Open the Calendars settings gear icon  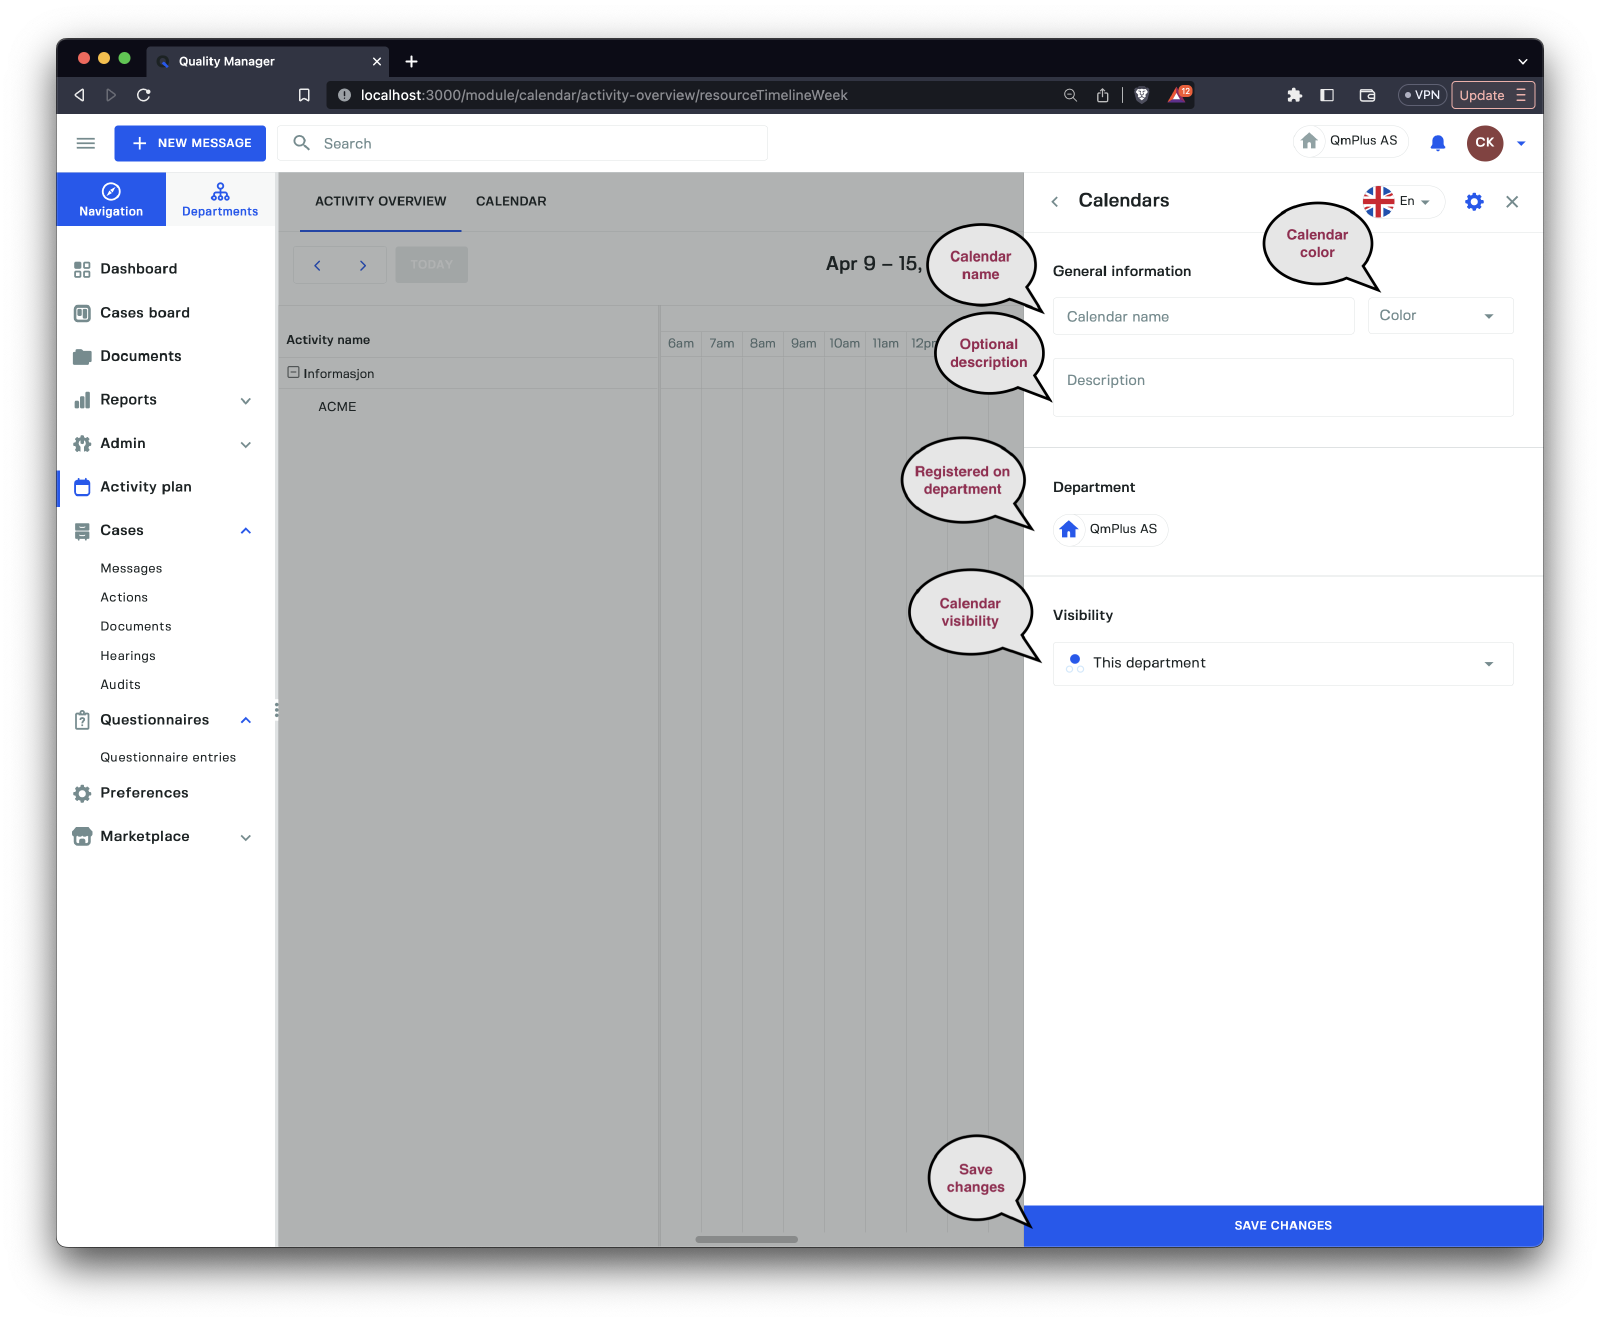[x=1474, y=202]
